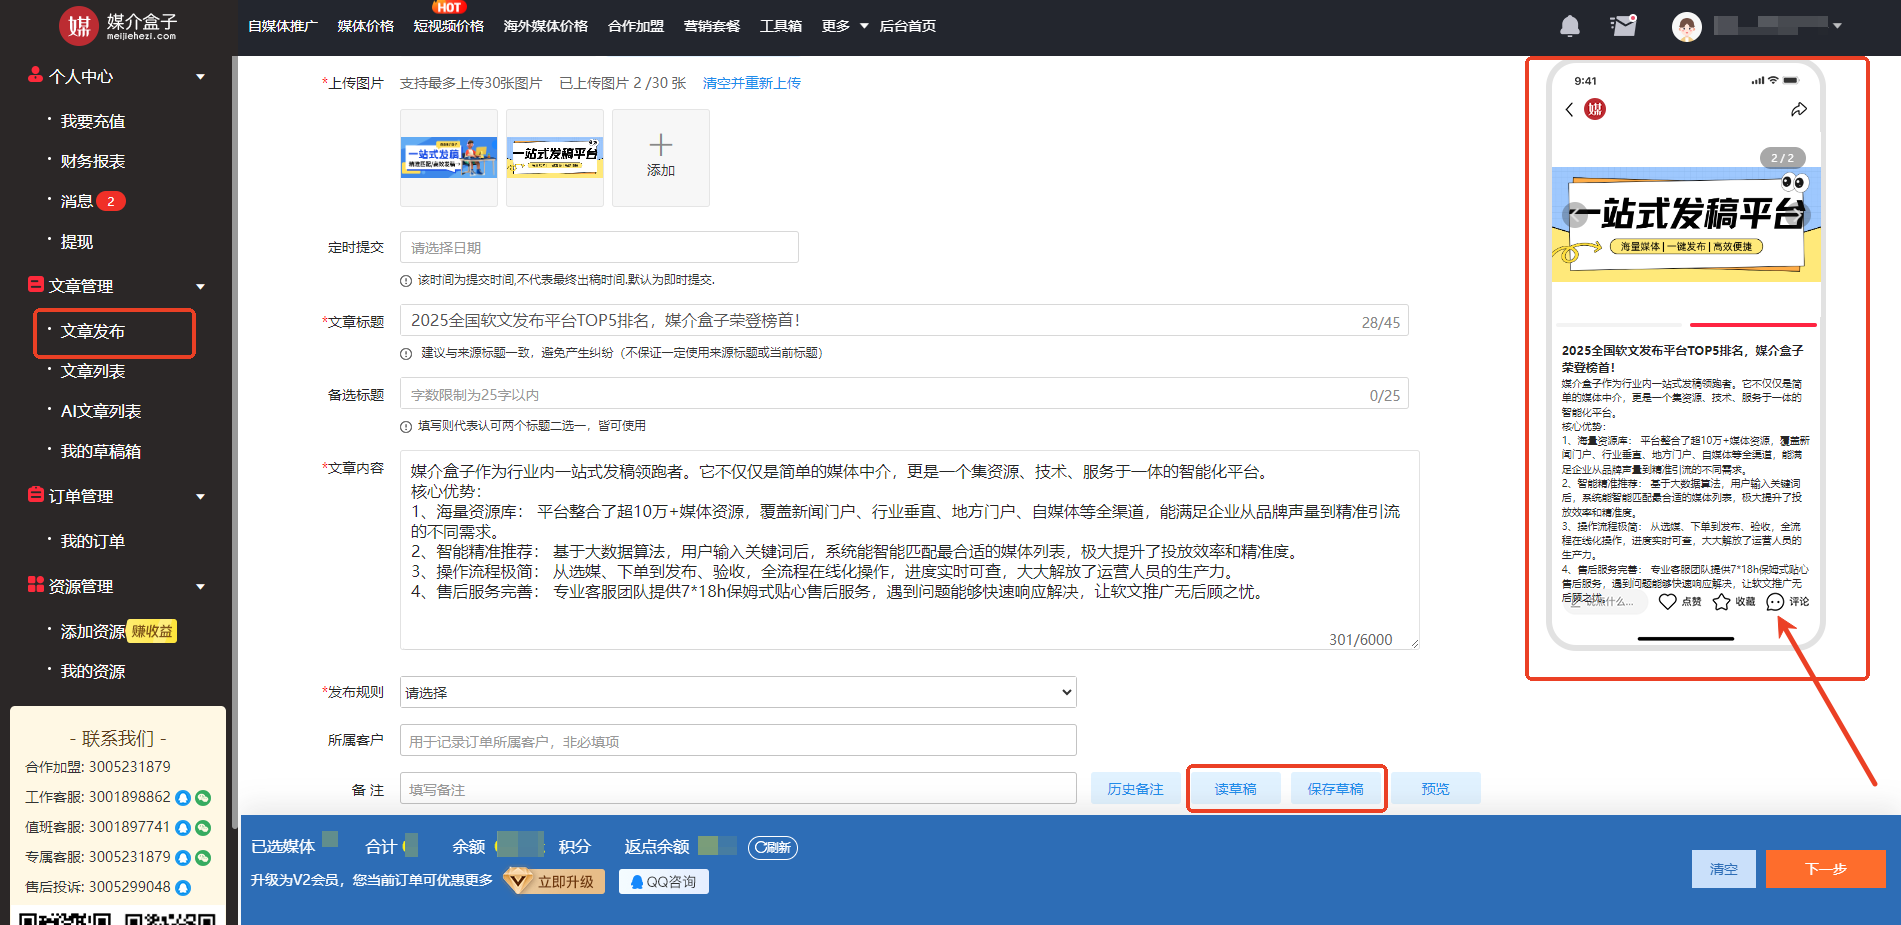The image size is (1901, 925).
Task: Click the user avatar in header
Action: [x=1687, y=27]
